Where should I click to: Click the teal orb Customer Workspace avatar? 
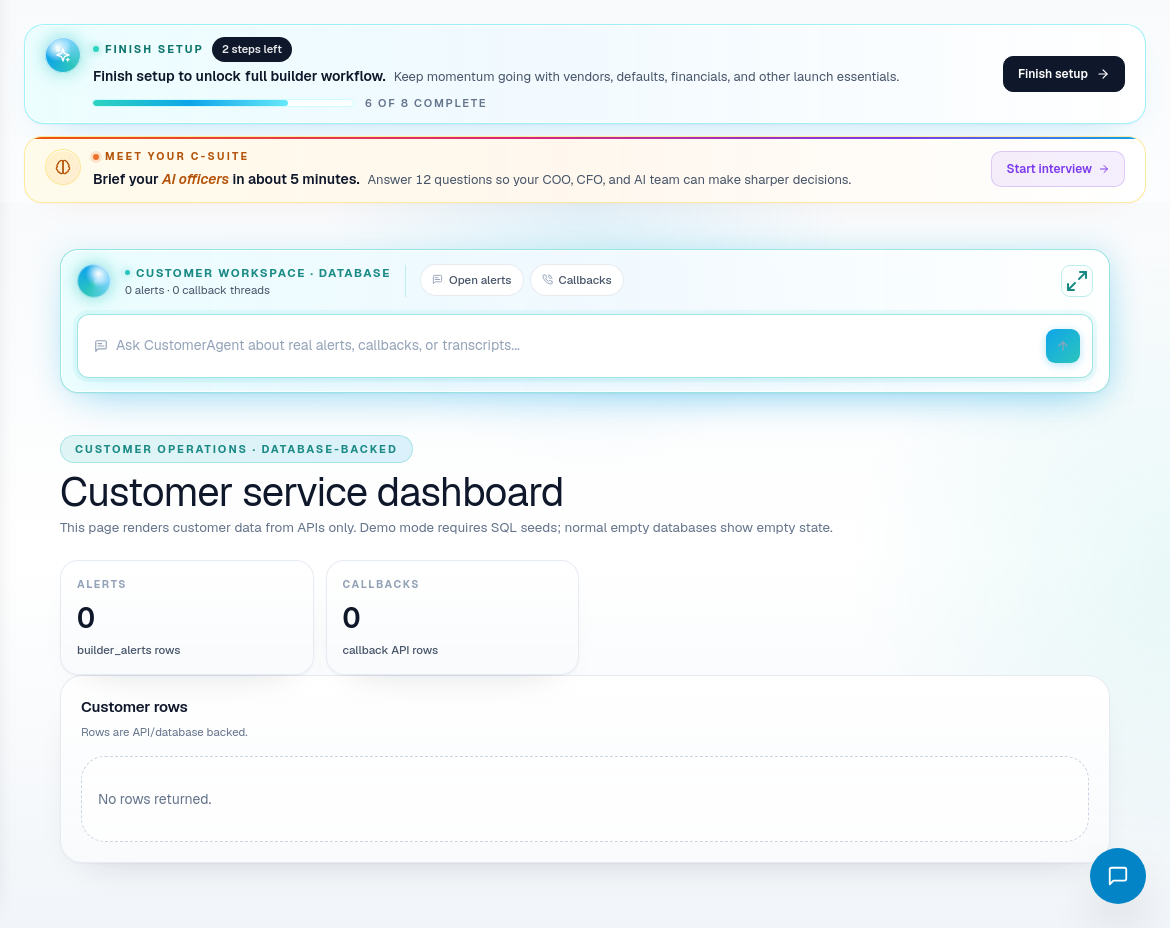pyautogui.click(x=94, y=281)
